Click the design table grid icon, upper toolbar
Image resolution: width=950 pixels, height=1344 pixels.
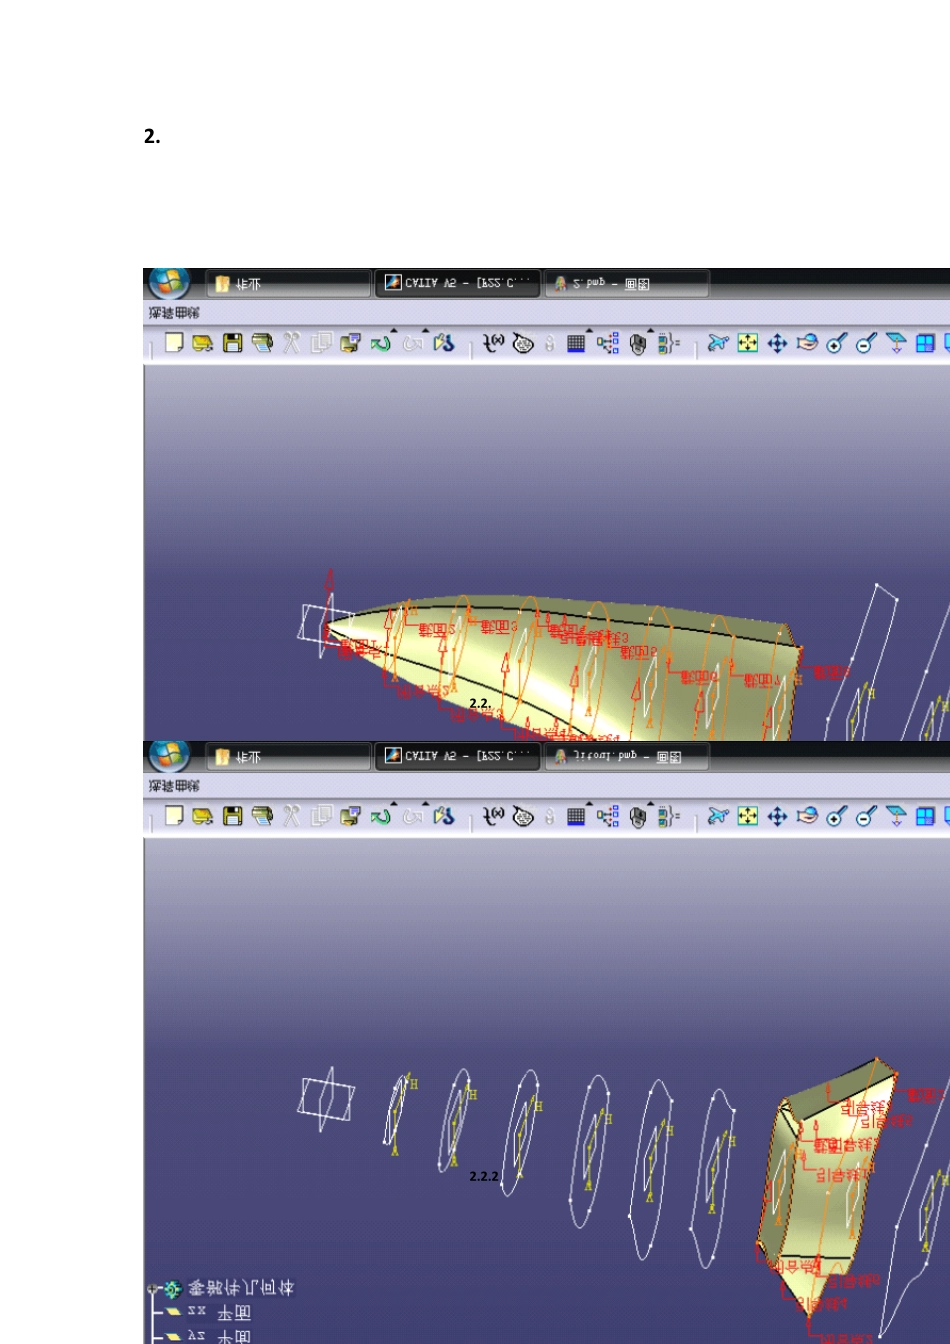576,343
